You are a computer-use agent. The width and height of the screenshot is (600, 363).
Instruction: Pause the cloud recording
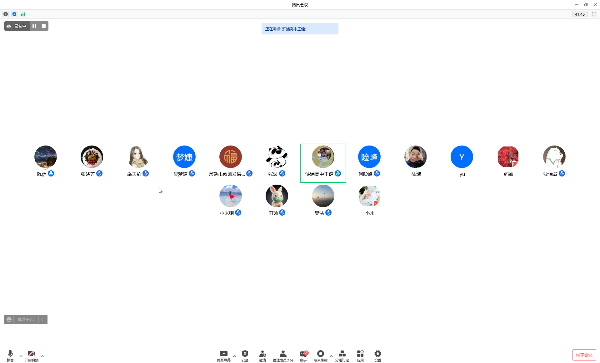[x=34, y=26]
